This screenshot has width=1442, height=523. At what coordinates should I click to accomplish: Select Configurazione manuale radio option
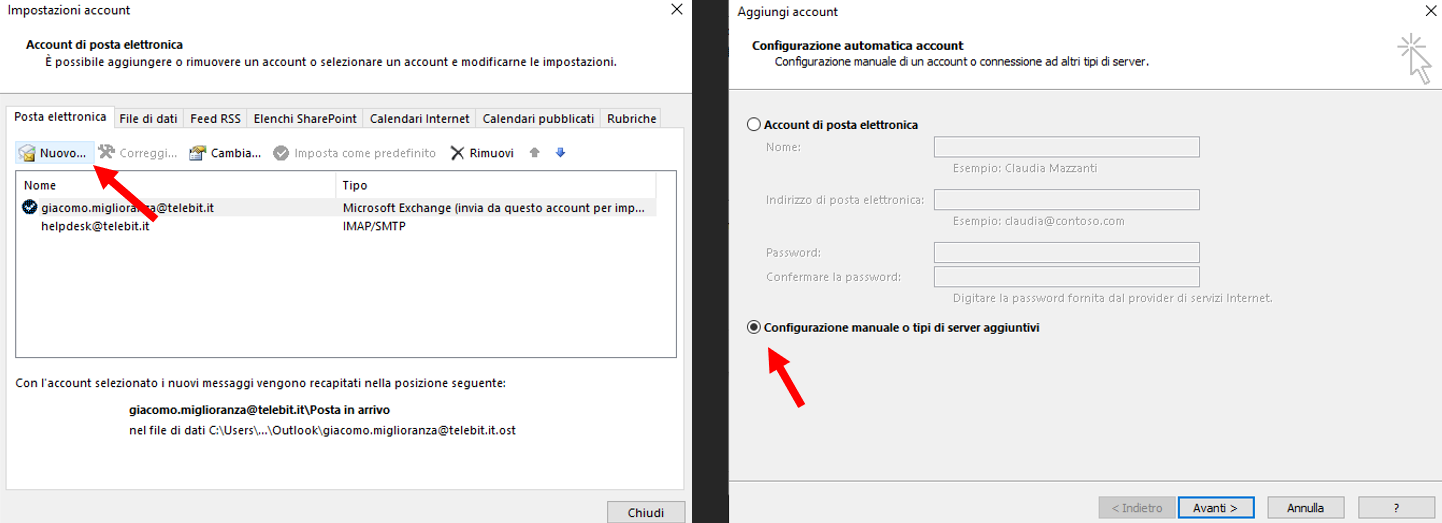(x=754, y=327)
